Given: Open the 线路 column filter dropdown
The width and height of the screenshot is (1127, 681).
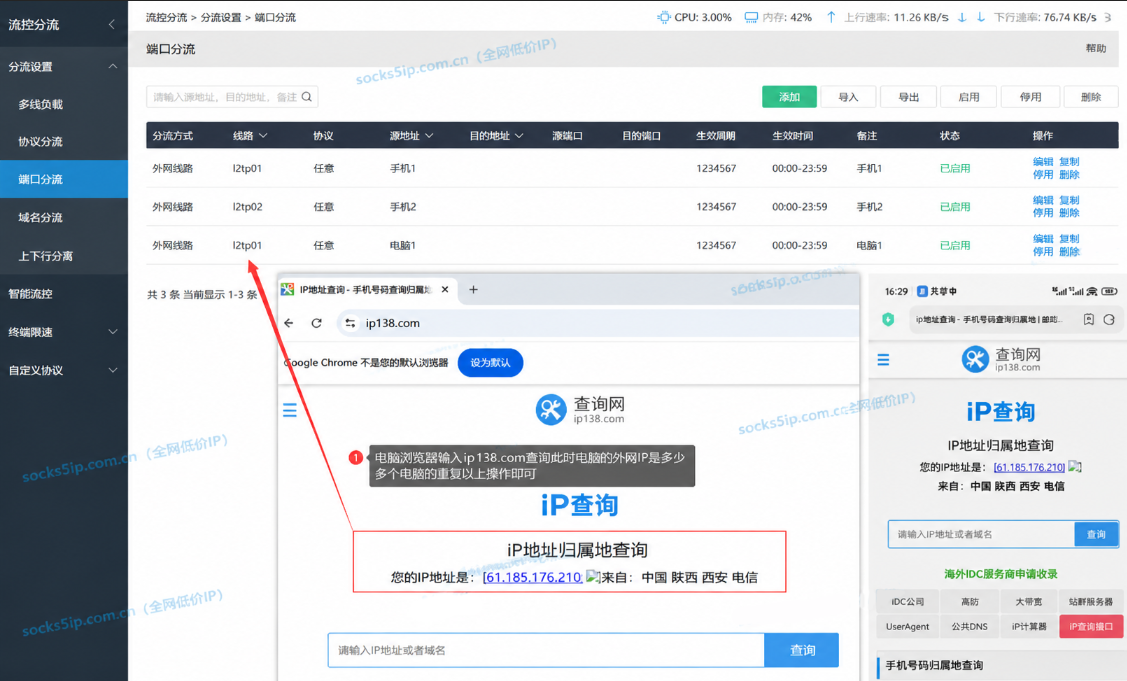Looking at the screenshot, I should click(263, 135).
